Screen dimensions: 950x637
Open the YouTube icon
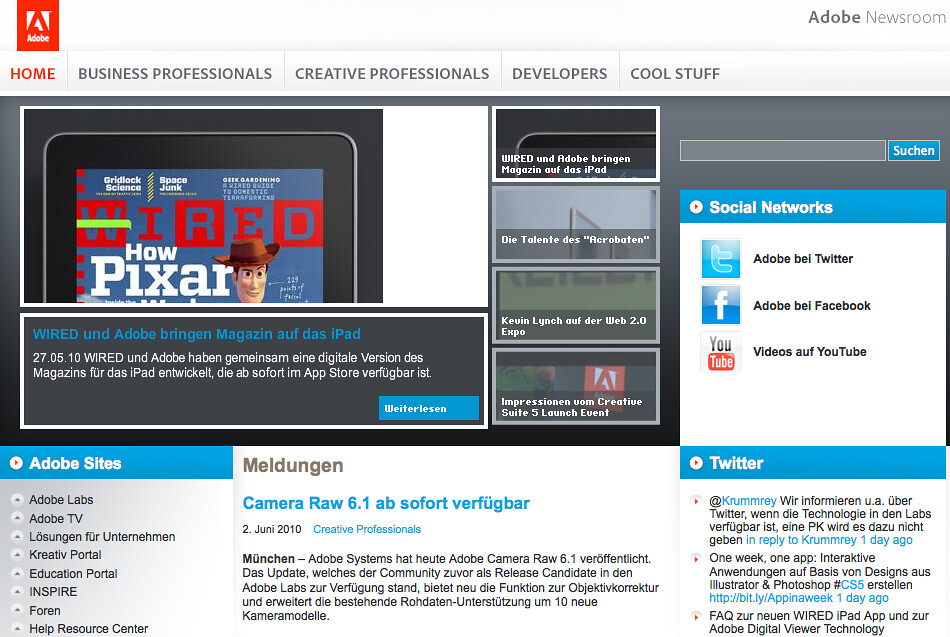(720, 352)
